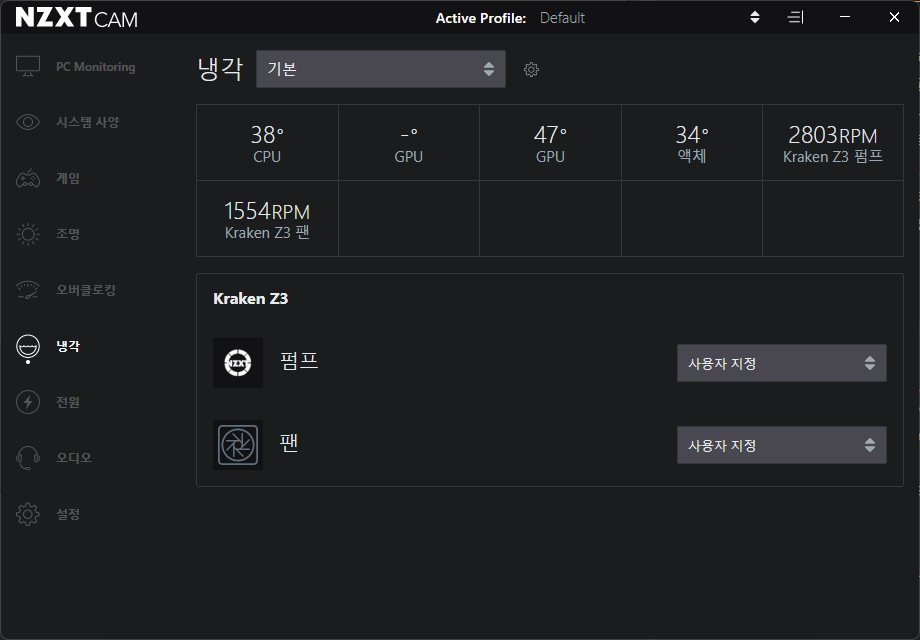Click the fan icon thumbnail

tap(238, 445)
